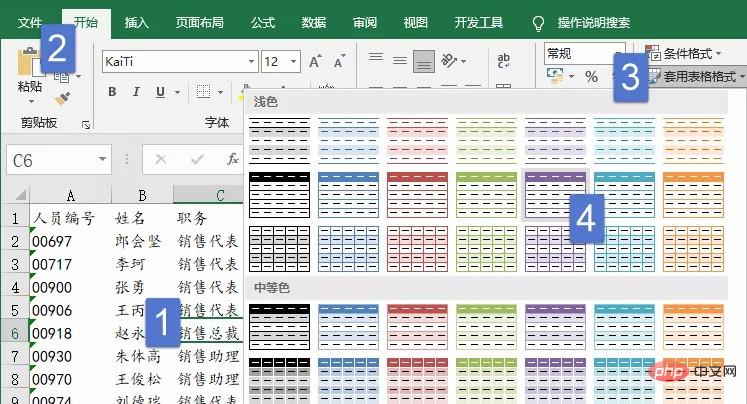Select first medium style with black header

click(279, 327)
